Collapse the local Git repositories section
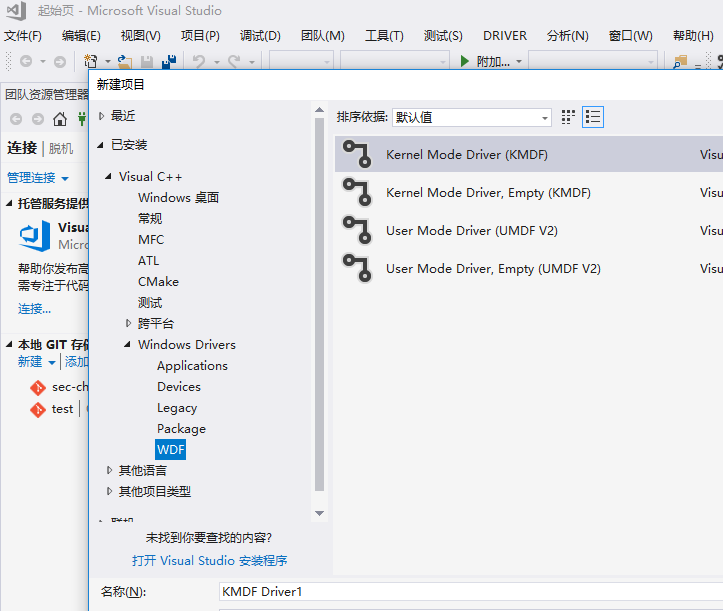Screen dimensions: 723x611 9,344
